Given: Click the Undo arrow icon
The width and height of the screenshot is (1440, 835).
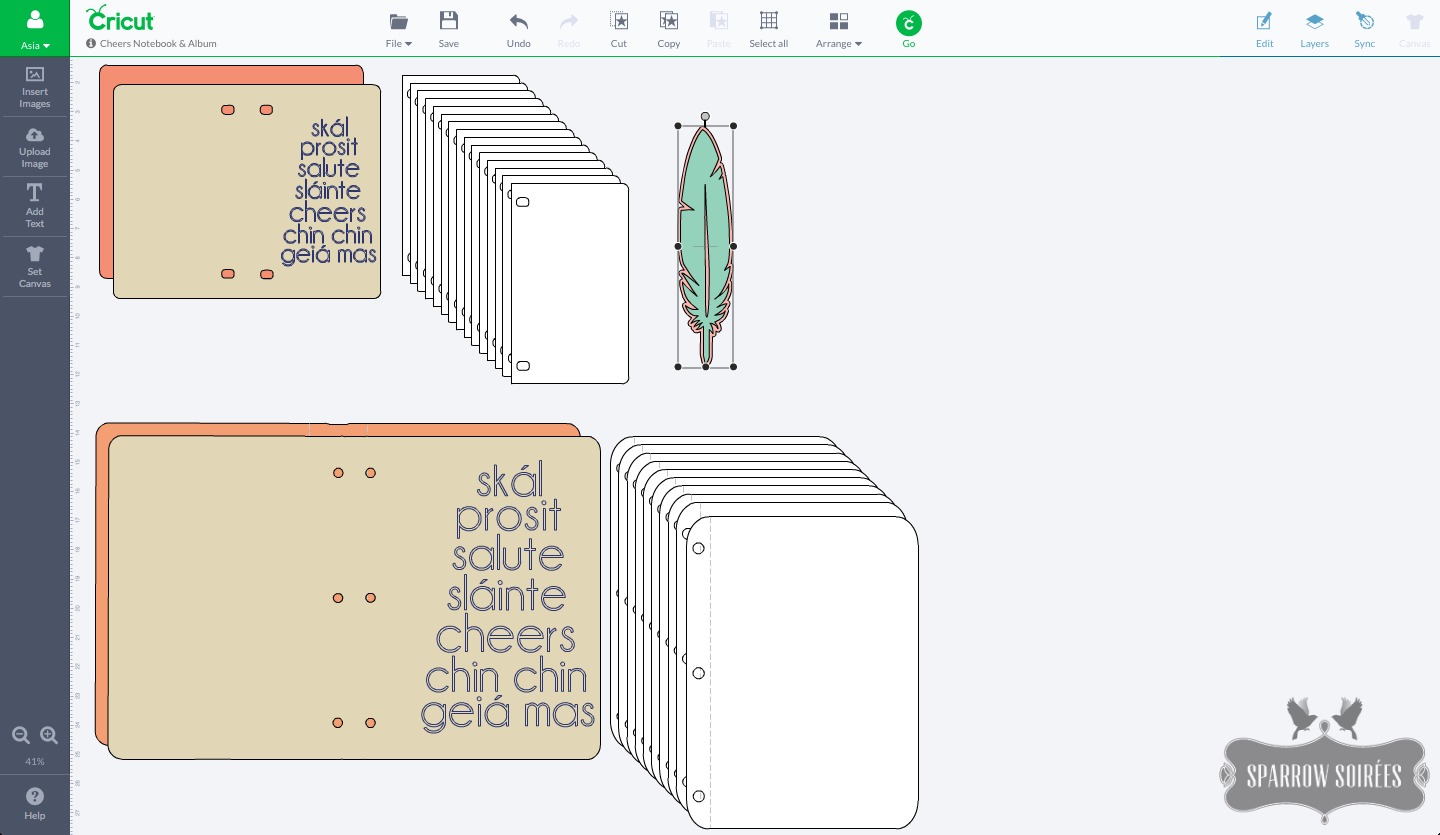Looking at the screenshot, I should pos(518,22).
